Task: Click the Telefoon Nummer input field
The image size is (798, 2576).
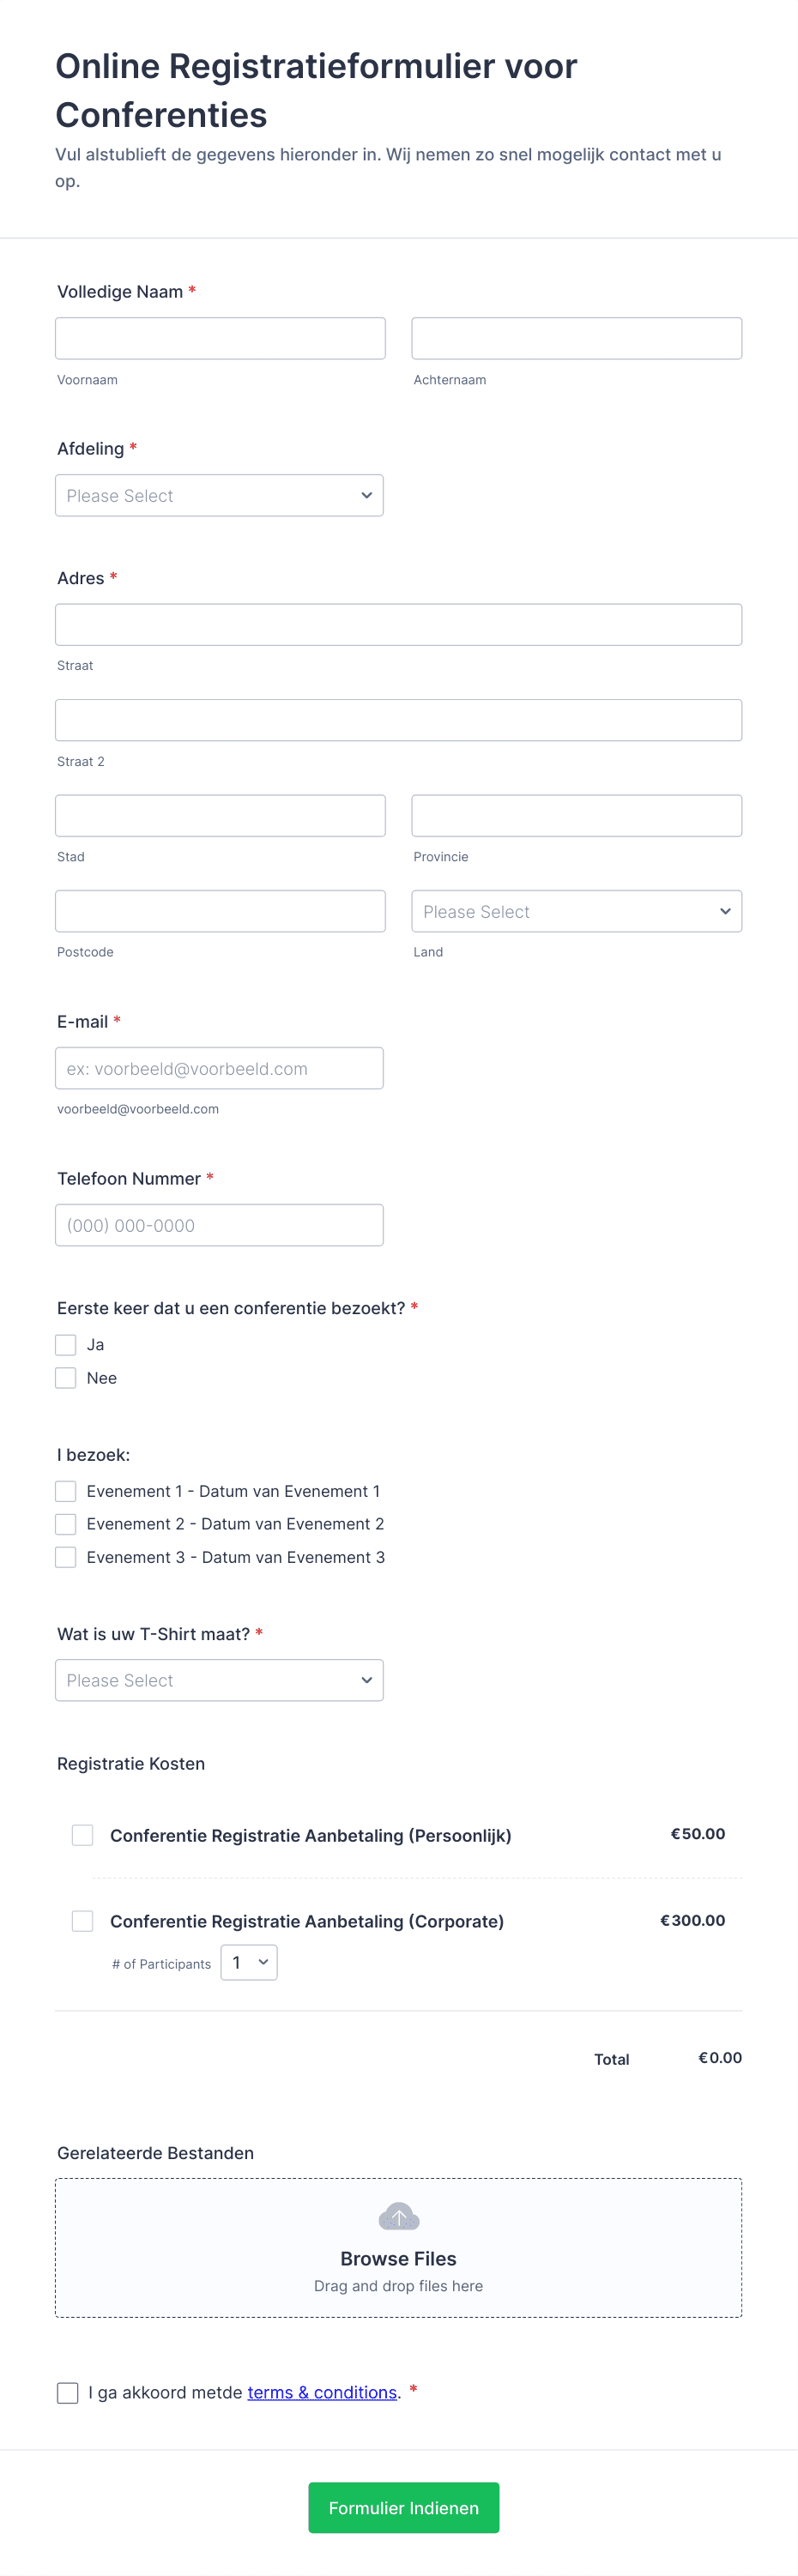Action: click(219, 1224)
